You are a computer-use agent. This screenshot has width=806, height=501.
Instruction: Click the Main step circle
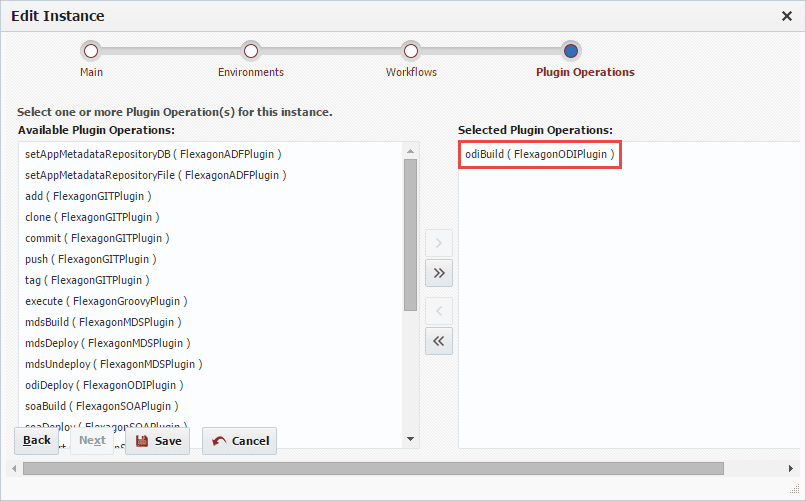(x=90, y=51)
